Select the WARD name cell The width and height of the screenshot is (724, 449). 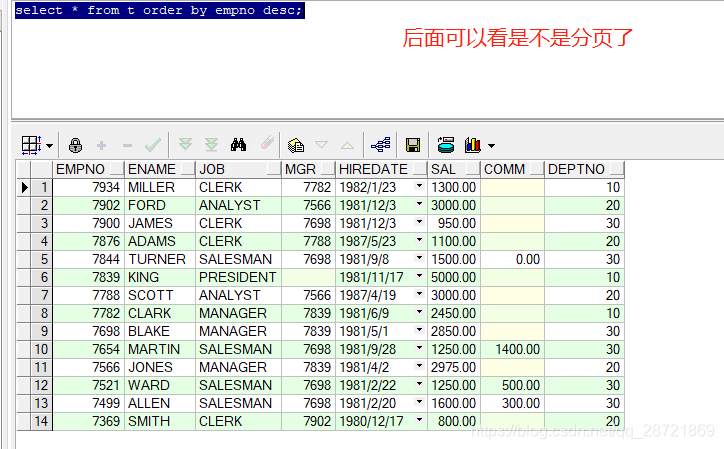coord(160,385)
